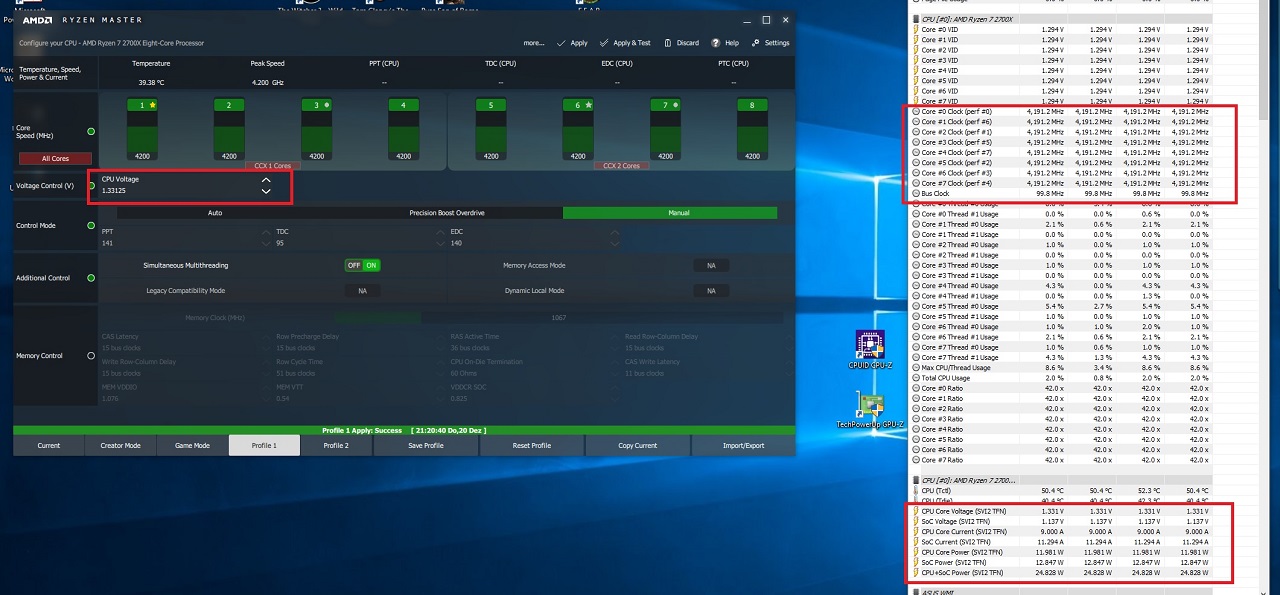Click the Reset Profile button
The width and height of the screenshot is (1280, 595).
click(x=532, y=446)
